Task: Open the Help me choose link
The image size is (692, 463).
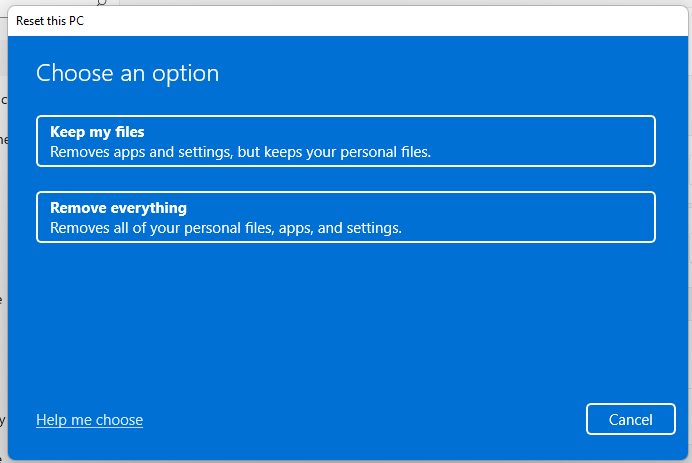Action: tap(89, 420)
